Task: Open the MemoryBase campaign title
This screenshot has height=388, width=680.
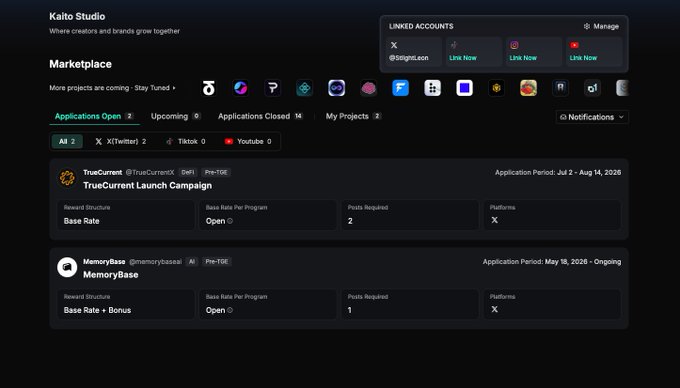Action: pos(111,275)
